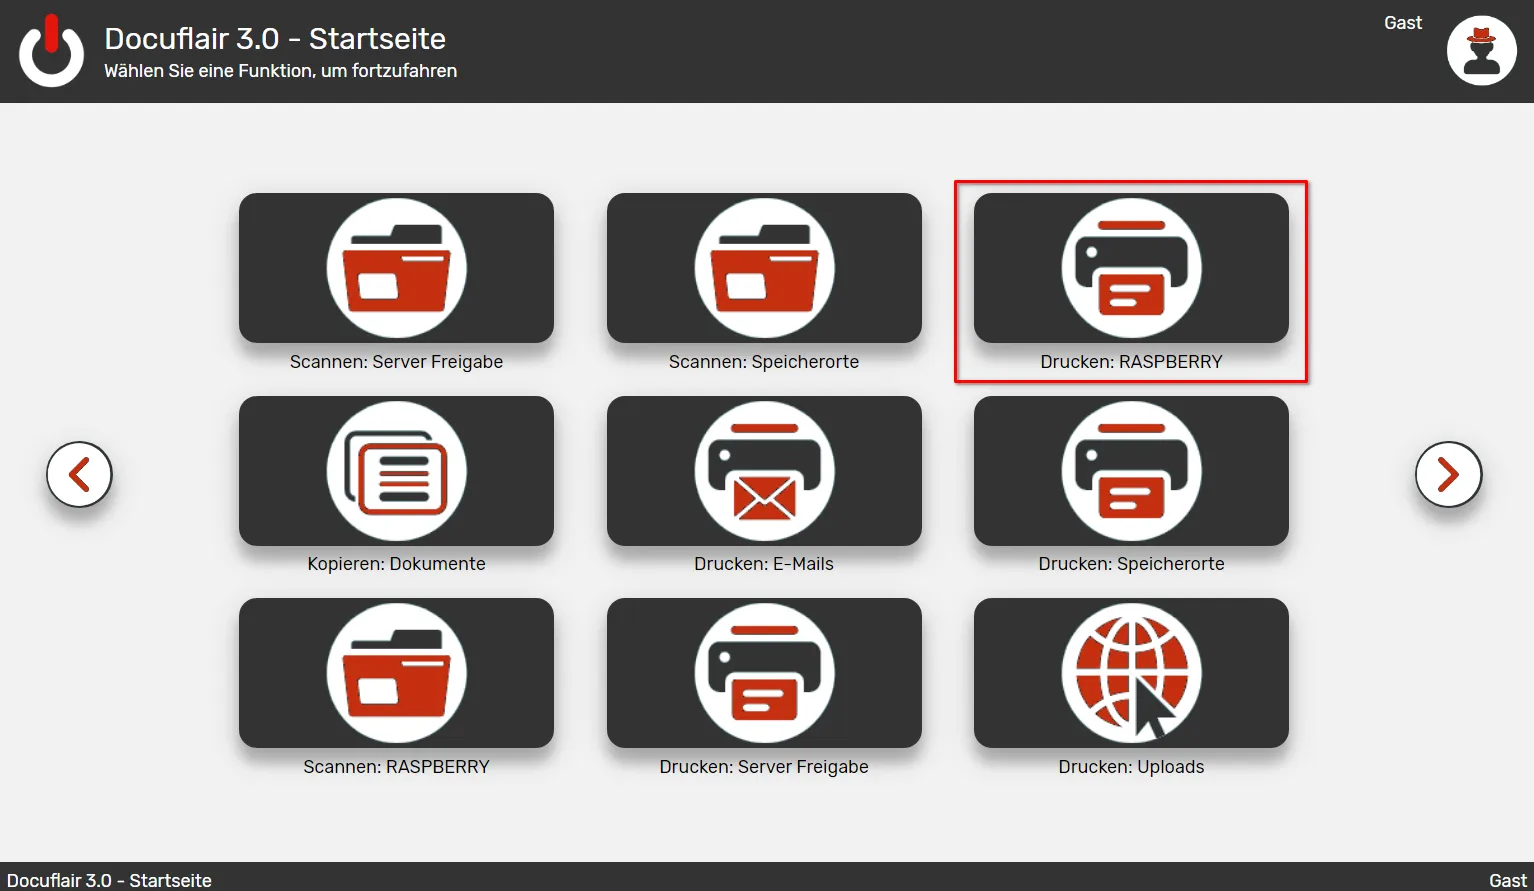Click the "Gast" label in the footer
Screen dimensions: 1534x891
coord(1507,880)
